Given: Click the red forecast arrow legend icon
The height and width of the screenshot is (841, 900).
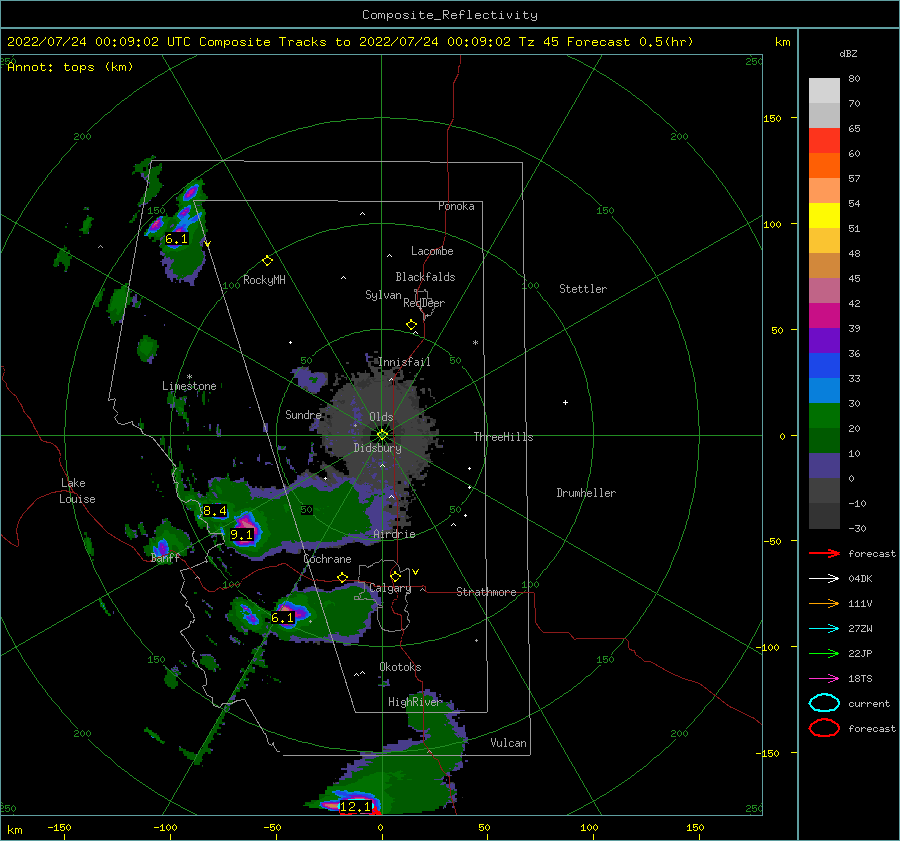Looking at the screenshot, I should [824, 553].
